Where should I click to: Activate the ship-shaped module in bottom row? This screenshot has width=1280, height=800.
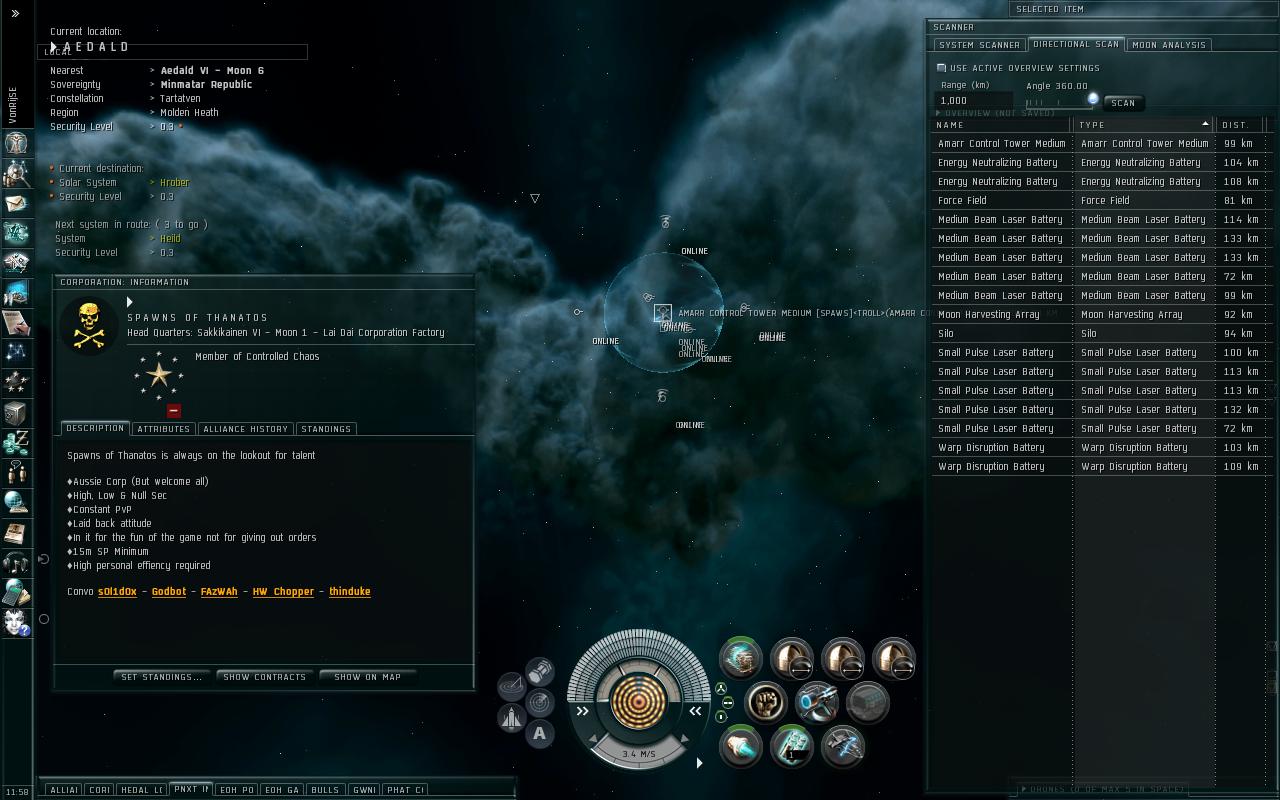point(843,747)
